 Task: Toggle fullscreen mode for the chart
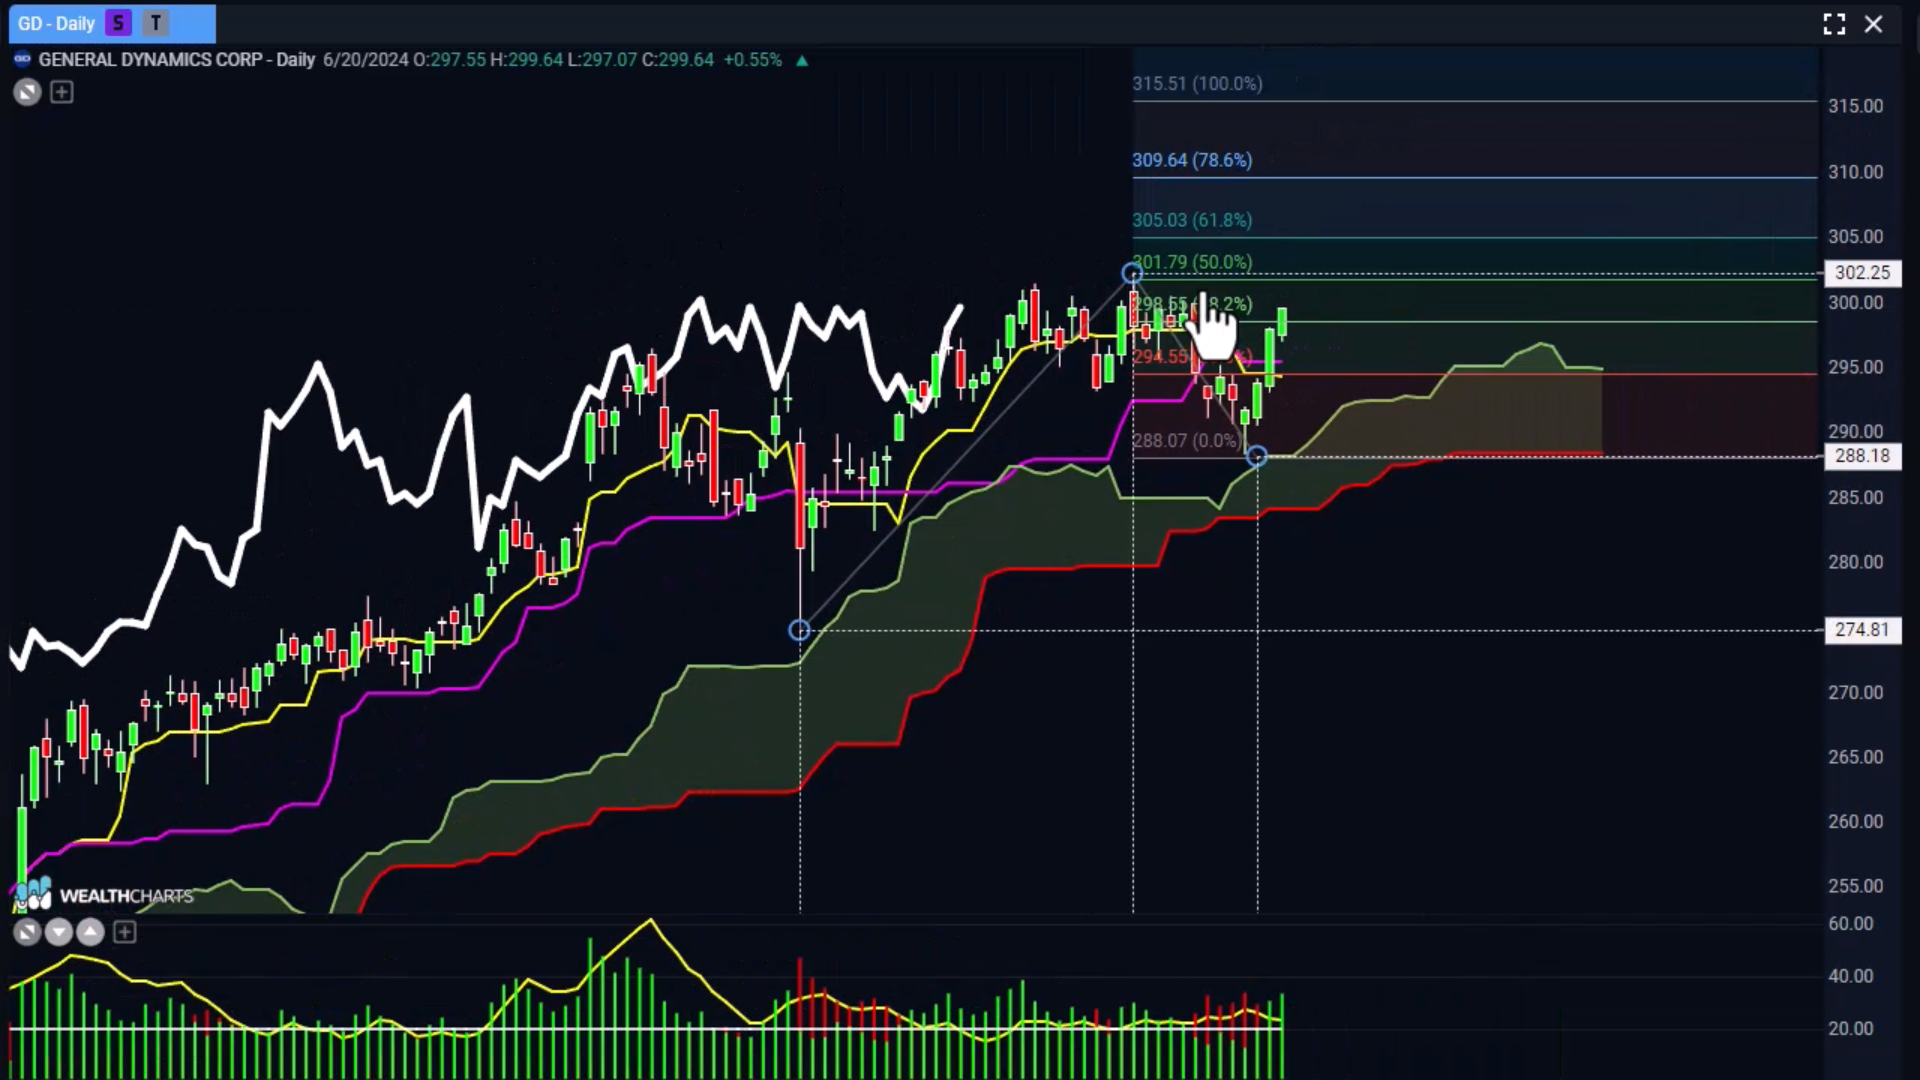[1834, 24]
